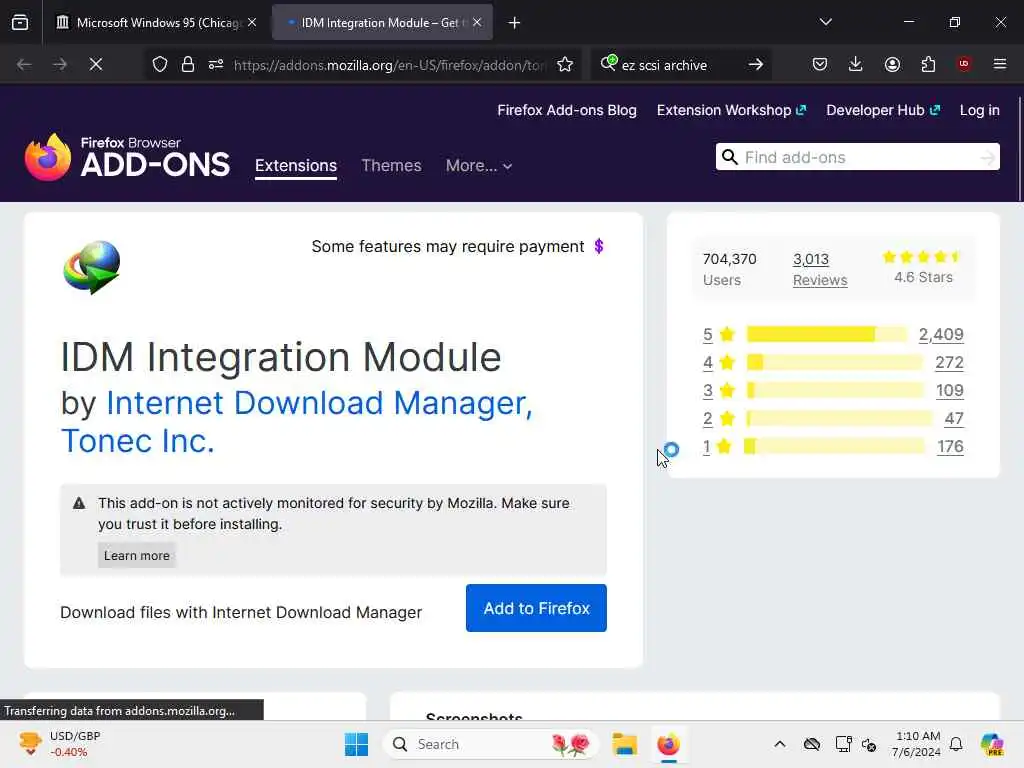Open site permissions icon in address bar

(216, 64)
